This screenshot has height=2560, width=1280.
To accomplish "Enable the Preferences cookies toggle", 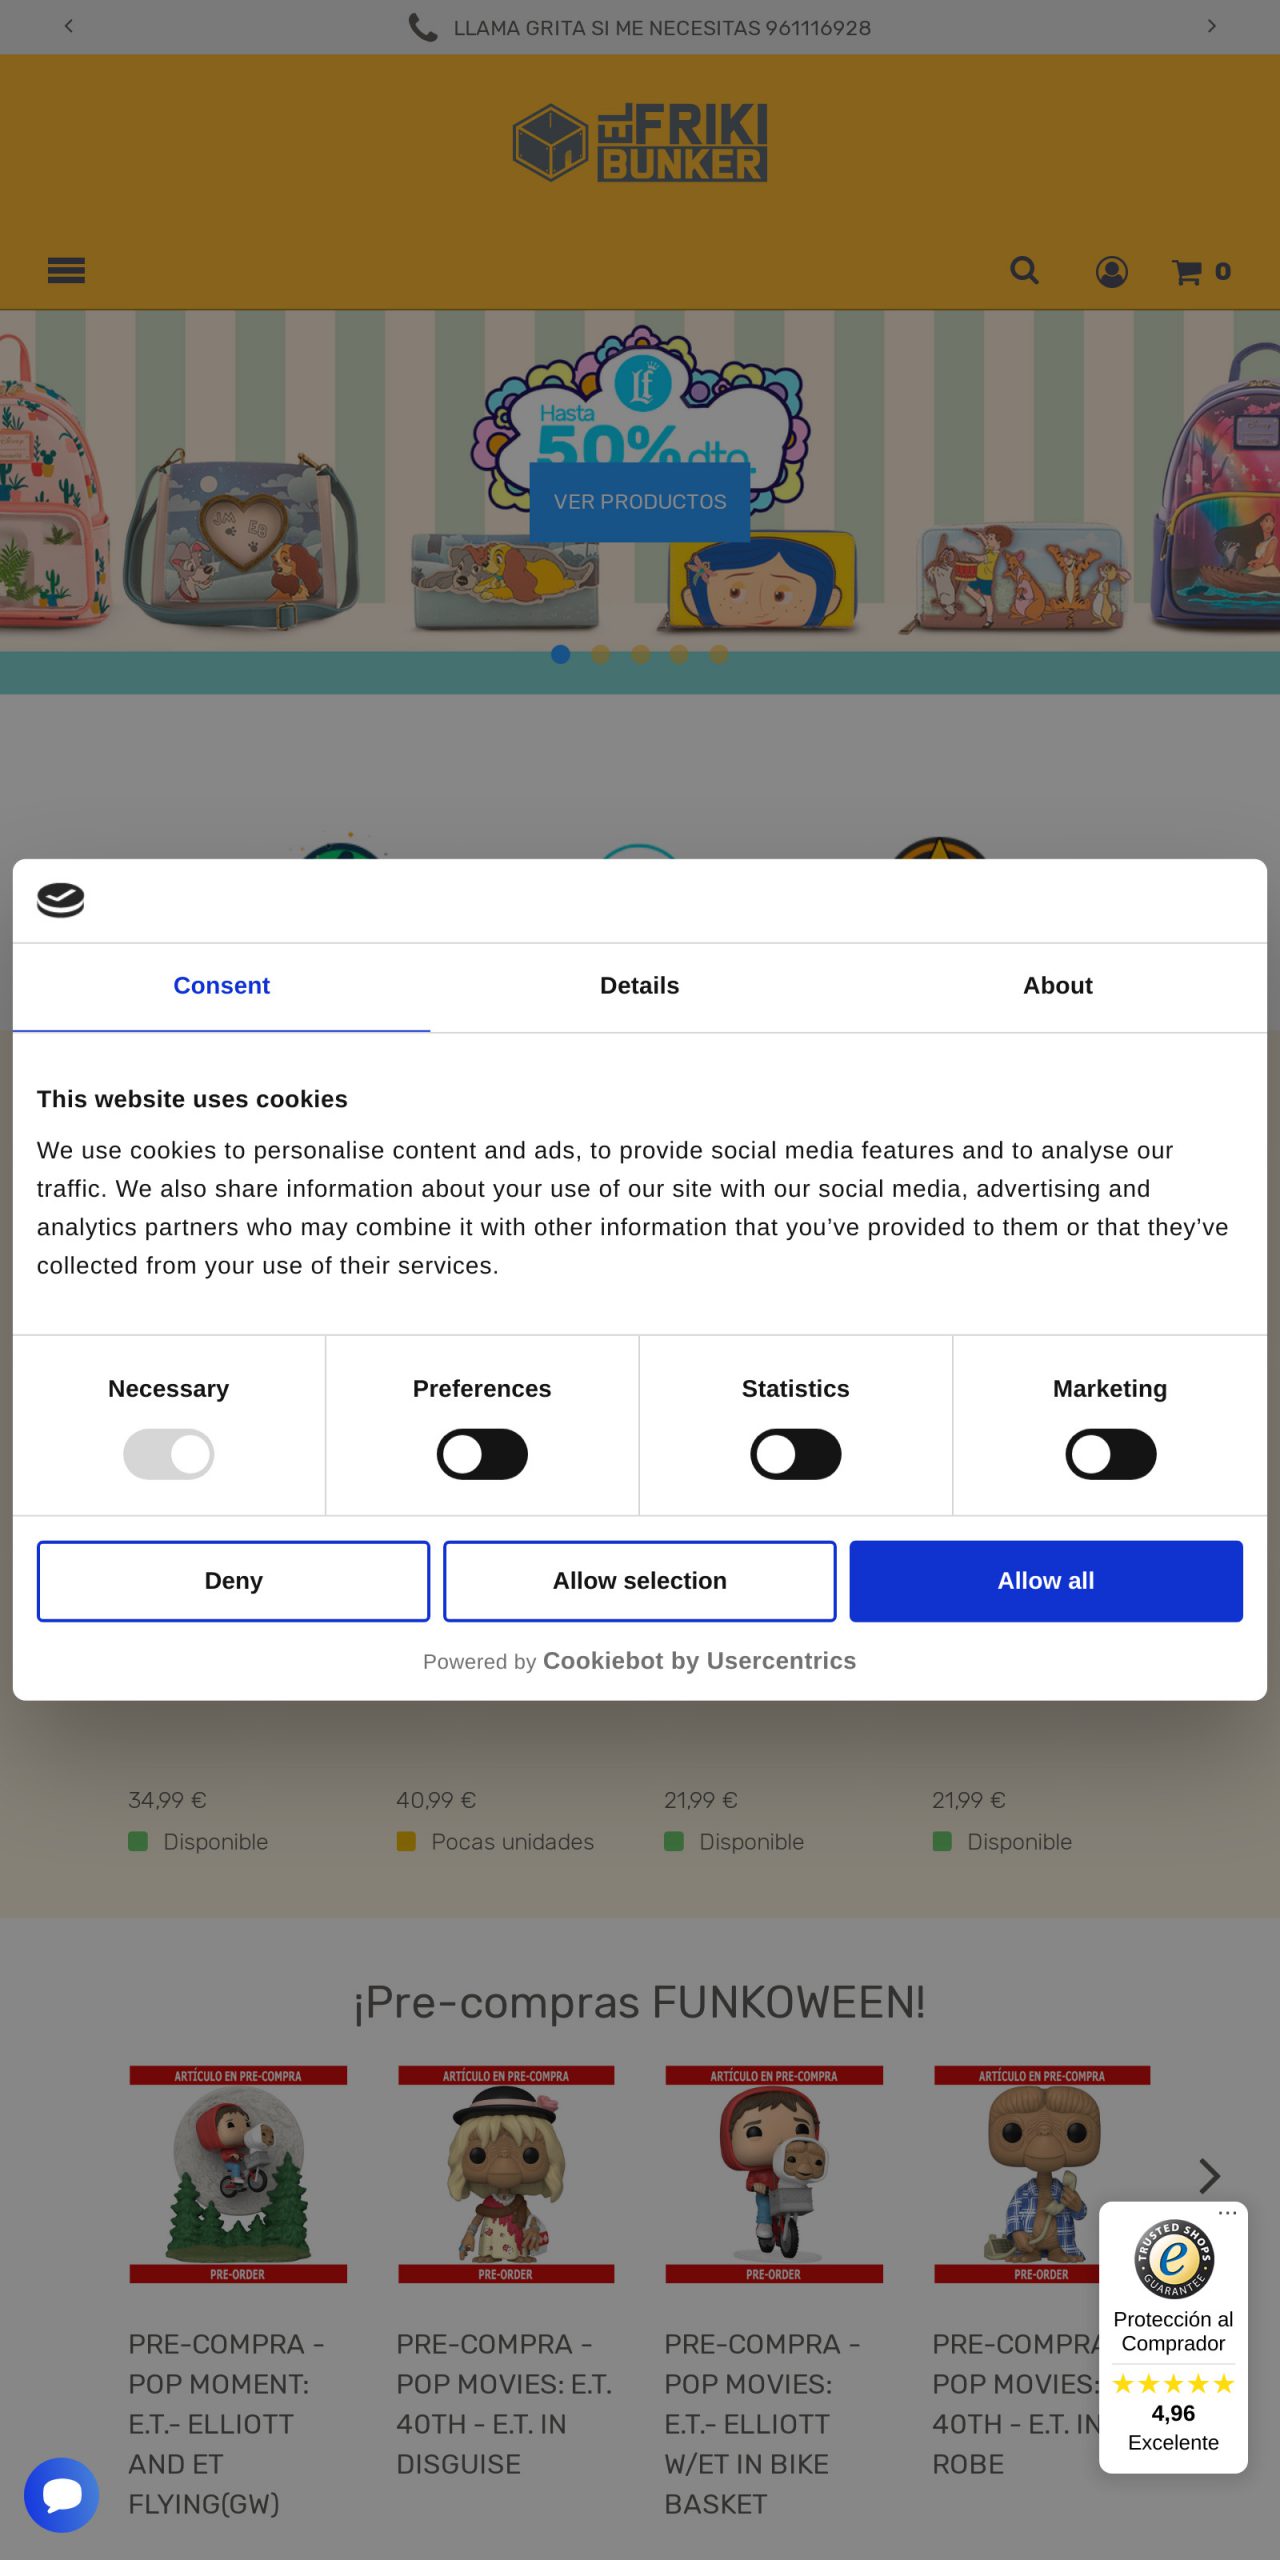I will pyautogui.click(x=482, y=1454).
